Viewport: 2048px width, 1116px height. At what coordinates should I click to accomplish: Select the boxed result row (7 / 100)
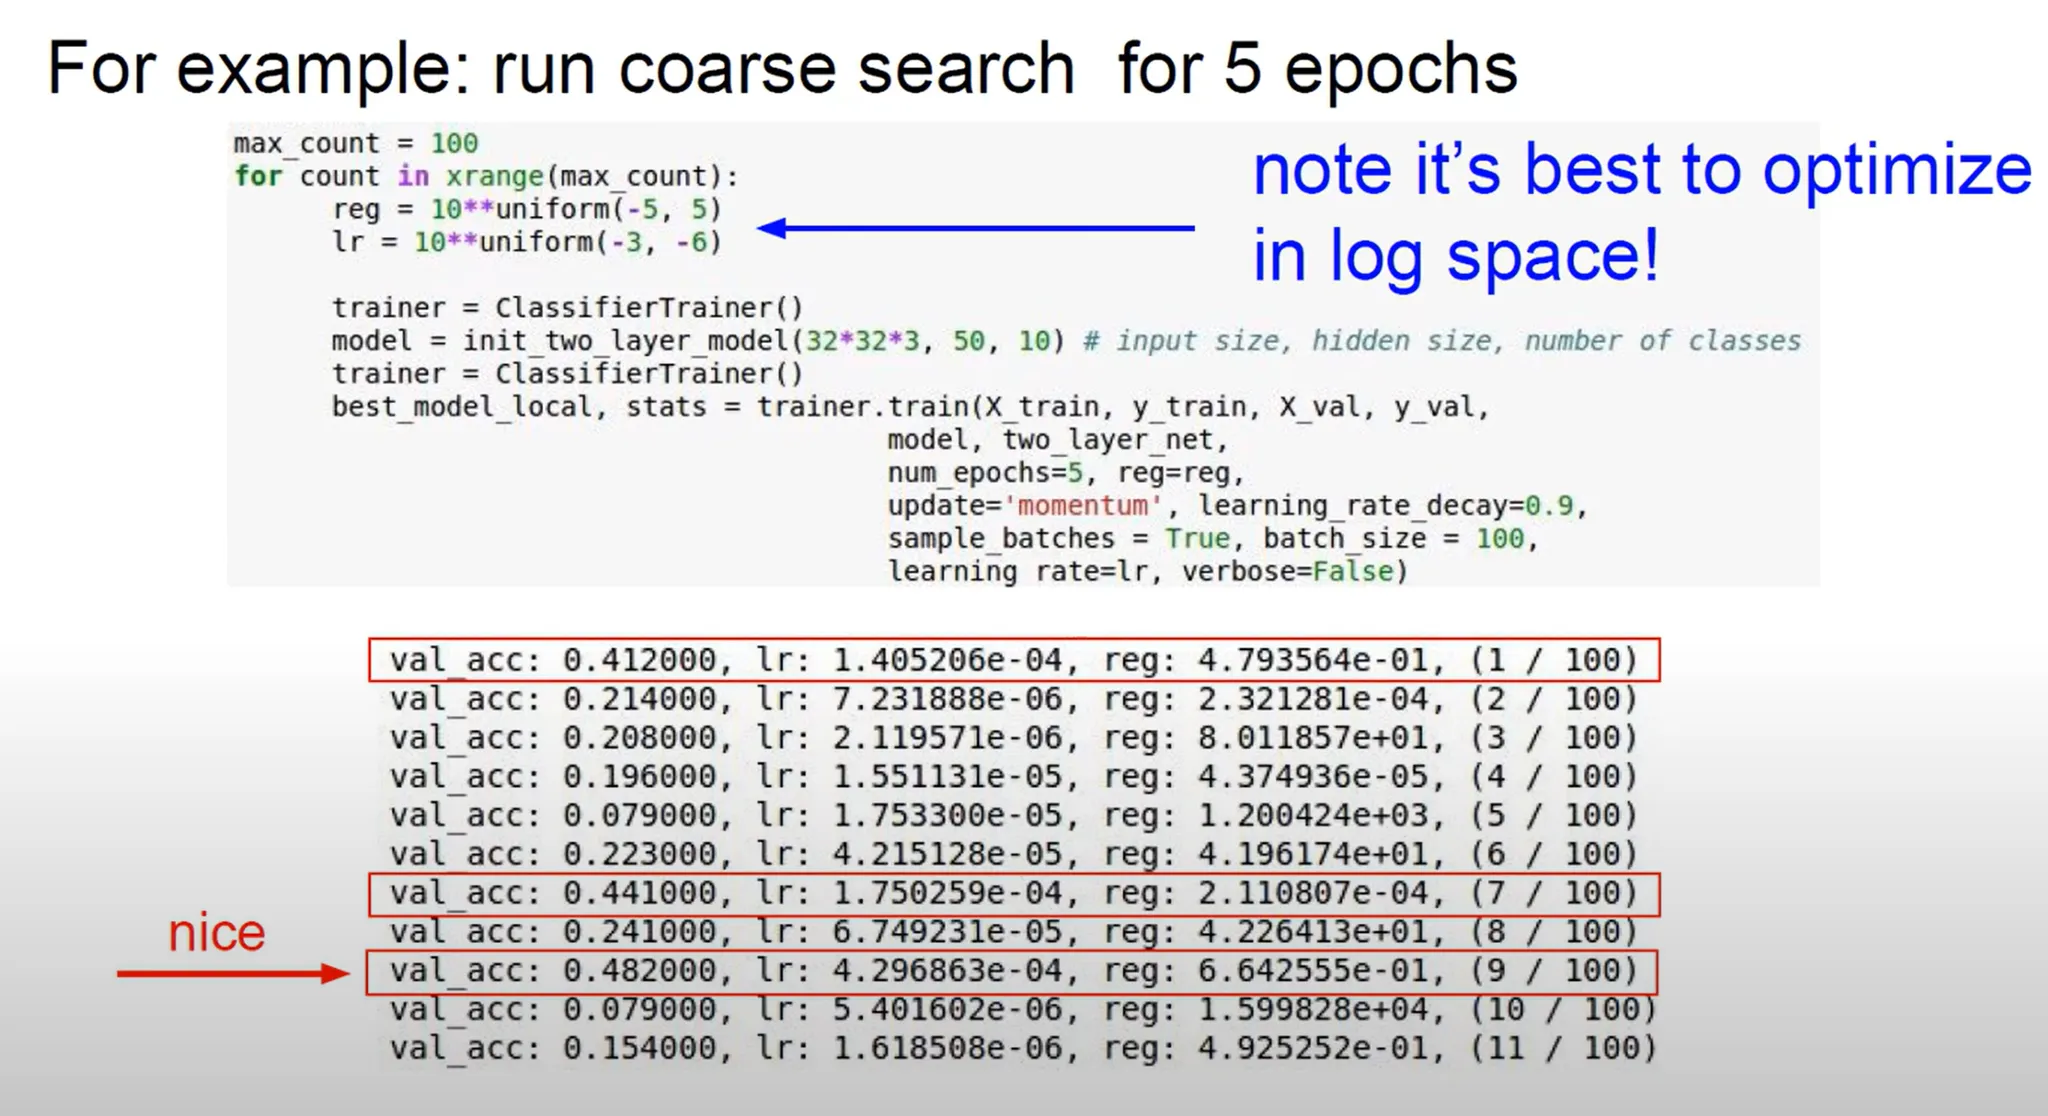tap(1013, 893)
